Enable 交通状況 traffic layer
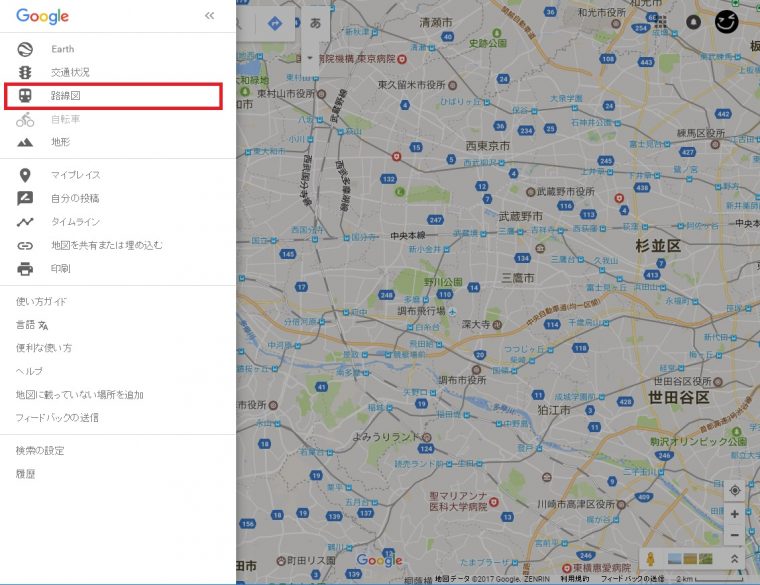760x585 pixels. click(x=118, y=73)
